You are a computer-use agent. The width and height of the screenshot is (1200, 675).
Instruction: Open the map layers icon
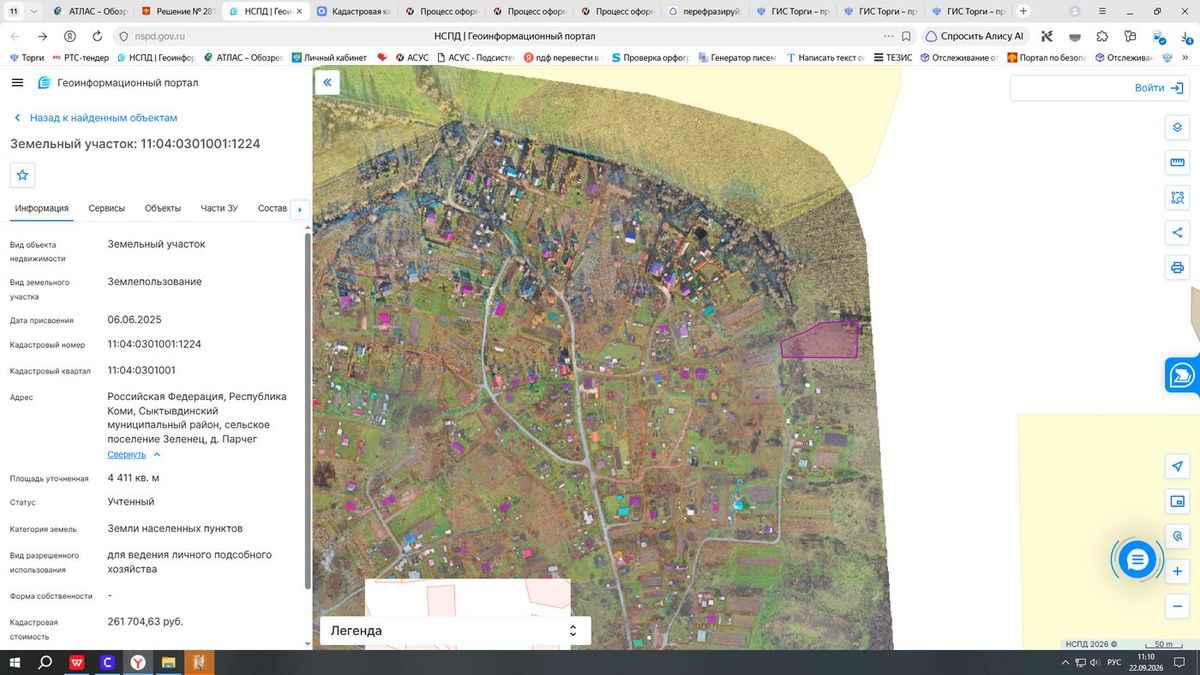pyautogui.click(x=1177, y=128)
